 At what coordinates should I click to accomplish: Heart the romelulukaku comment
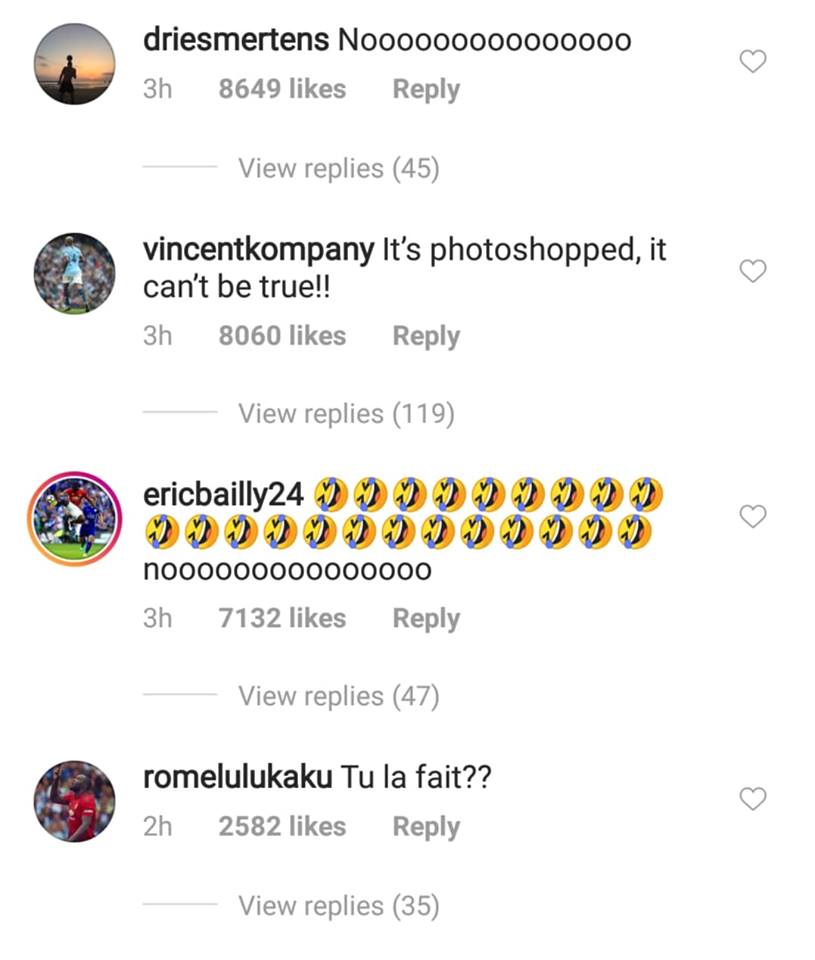coord(752,799)
